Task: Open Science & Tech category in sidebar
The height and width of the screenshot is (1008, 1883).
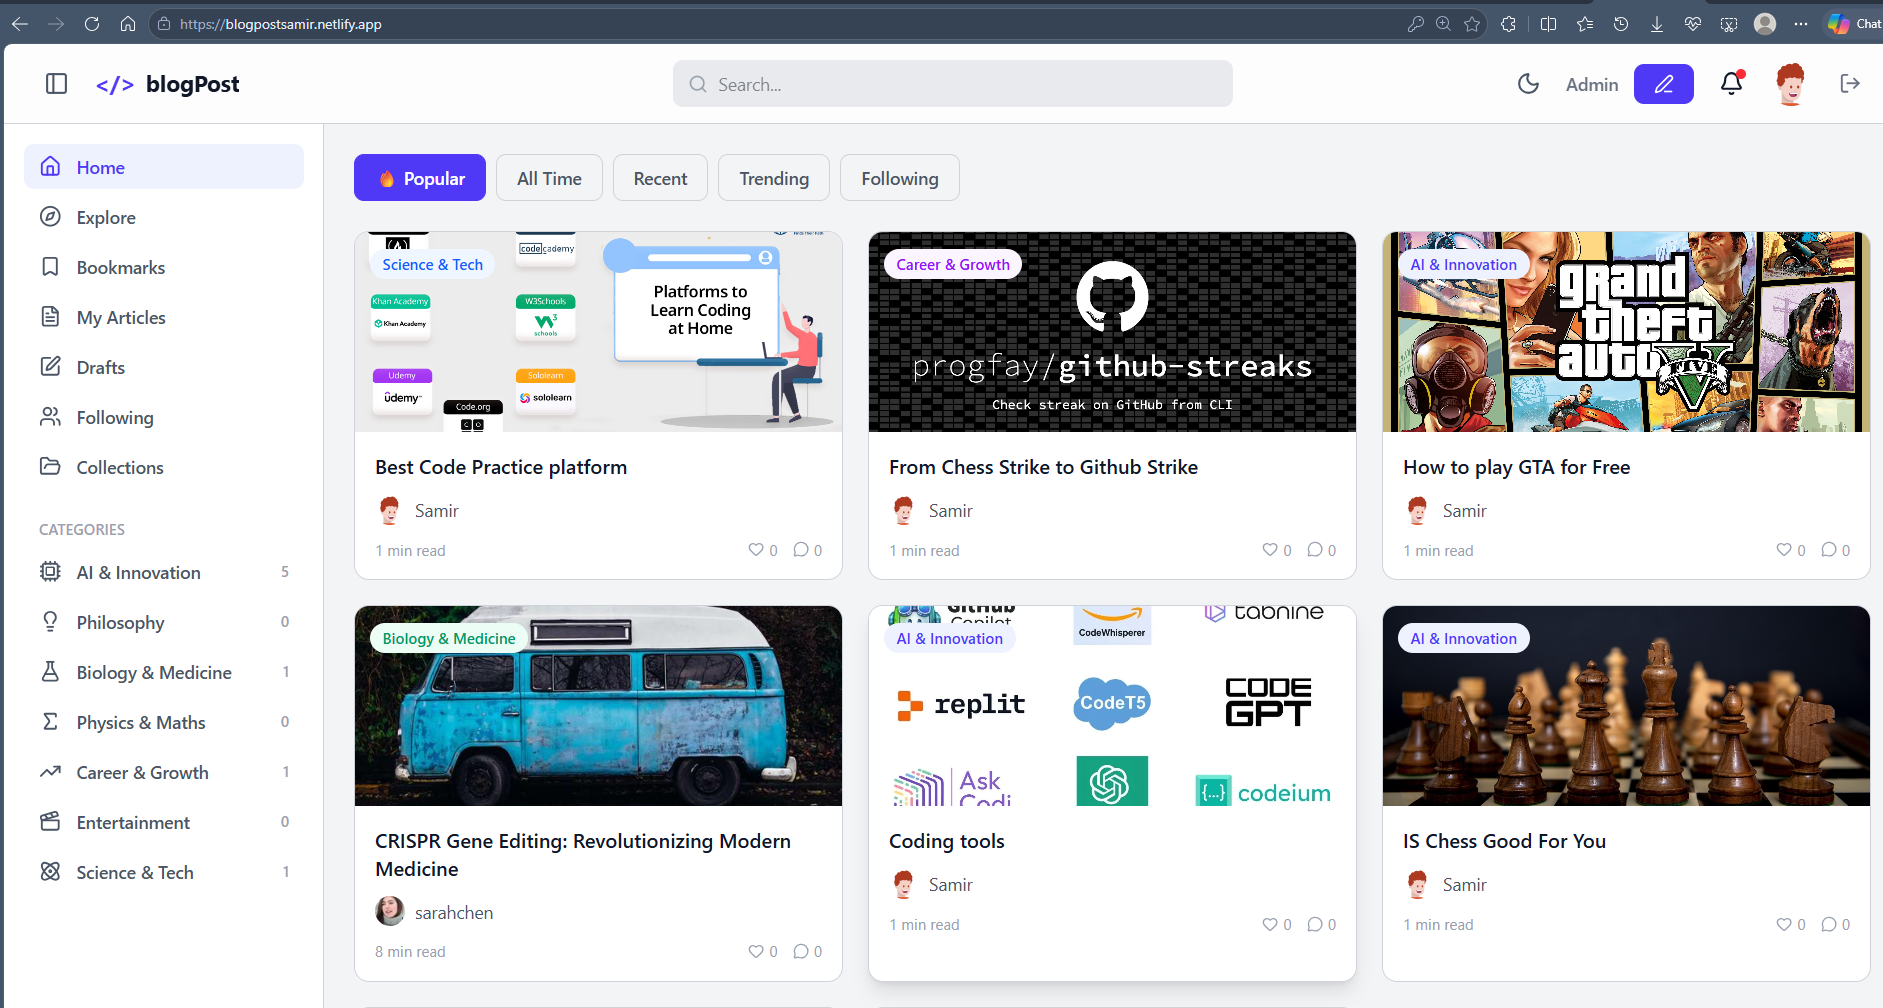Action: (x=164, y=872)
